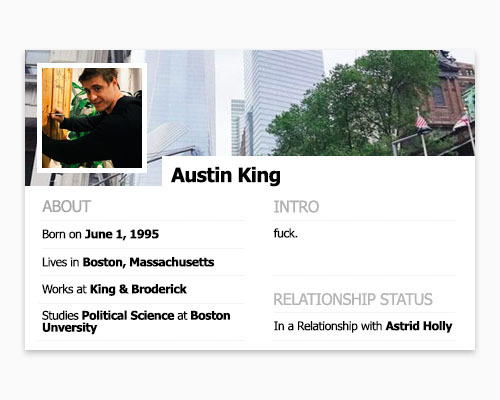Screen dimensions: 500x400
Task: Open the ABOUT section heading
Action: pyautogui.click(x=66, y=206)
